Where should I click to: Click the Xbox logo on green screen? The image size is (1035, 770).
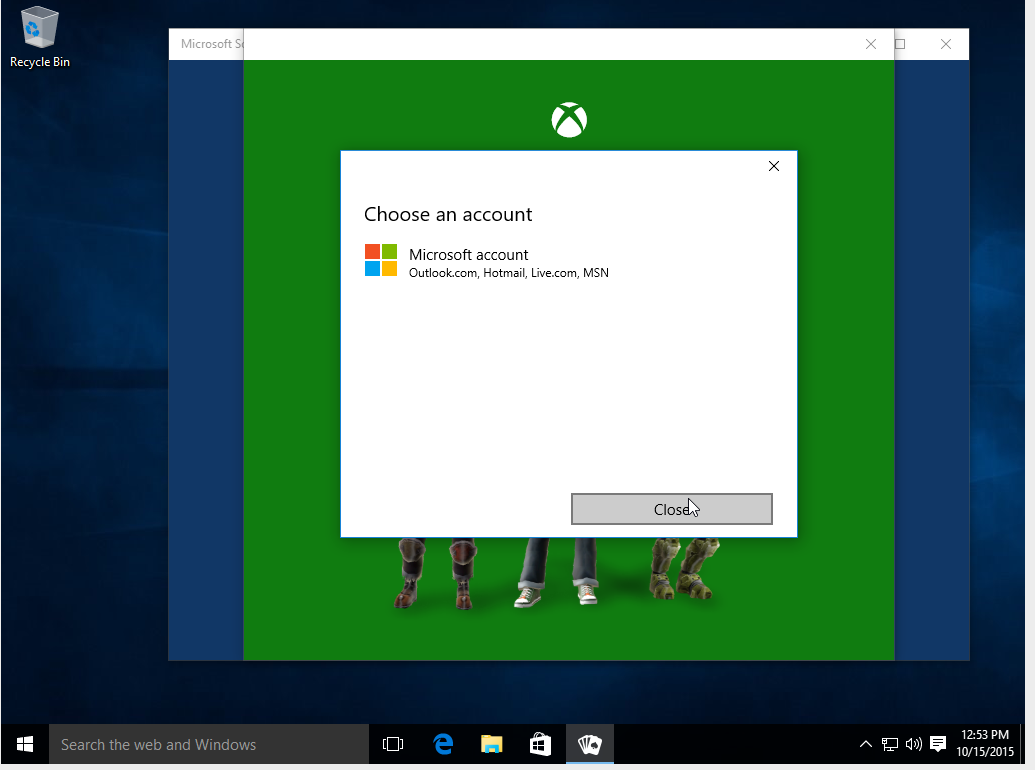tap(569, 120)
